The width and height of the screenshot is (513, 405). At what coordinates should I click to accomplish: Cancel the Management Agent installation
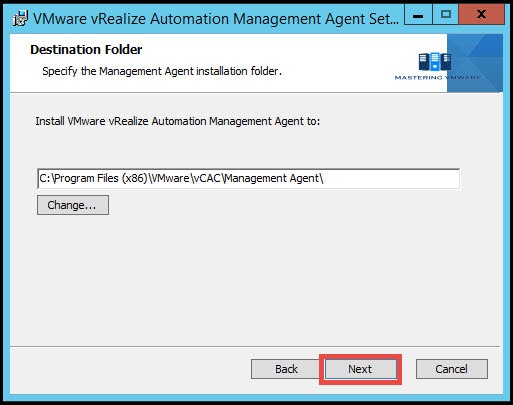pyautogui.click(x=452, y=369)
